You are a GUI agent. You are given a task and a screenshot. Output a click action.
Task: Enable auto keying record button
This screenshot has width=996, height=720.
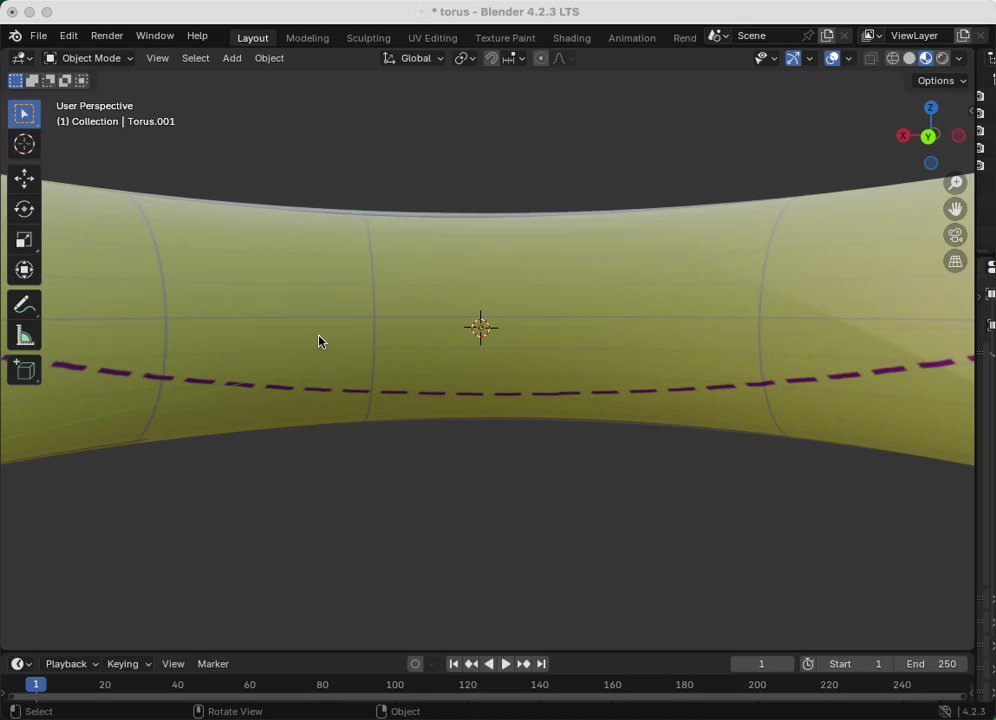tap(415, 664)
